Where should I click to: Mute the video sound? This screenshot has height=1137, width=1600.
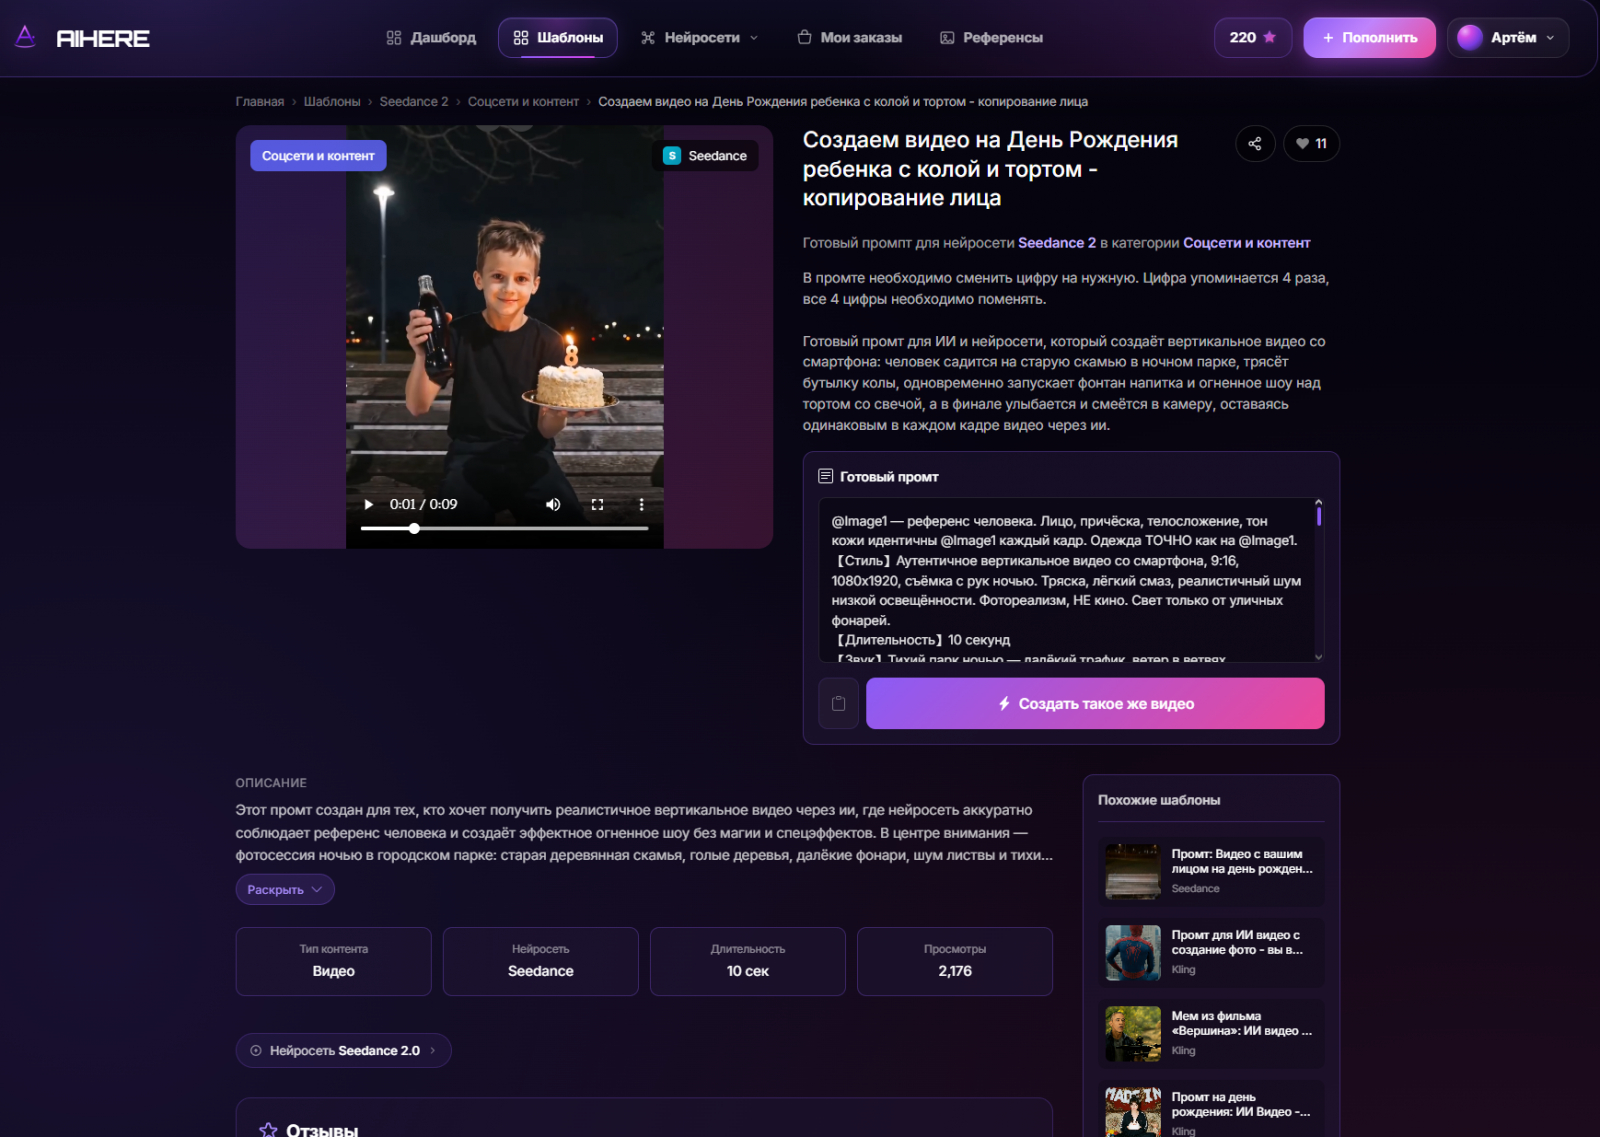tap(553, 505)
